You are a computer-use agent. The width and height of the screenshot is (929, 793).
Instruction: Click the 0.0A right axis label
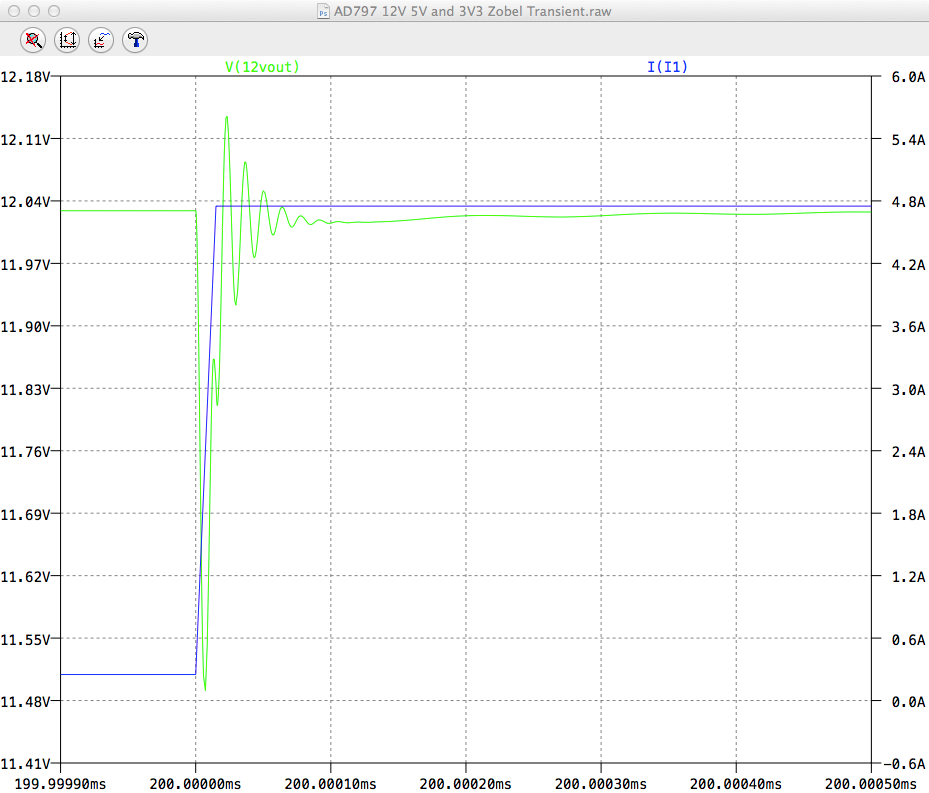point(908,702)
